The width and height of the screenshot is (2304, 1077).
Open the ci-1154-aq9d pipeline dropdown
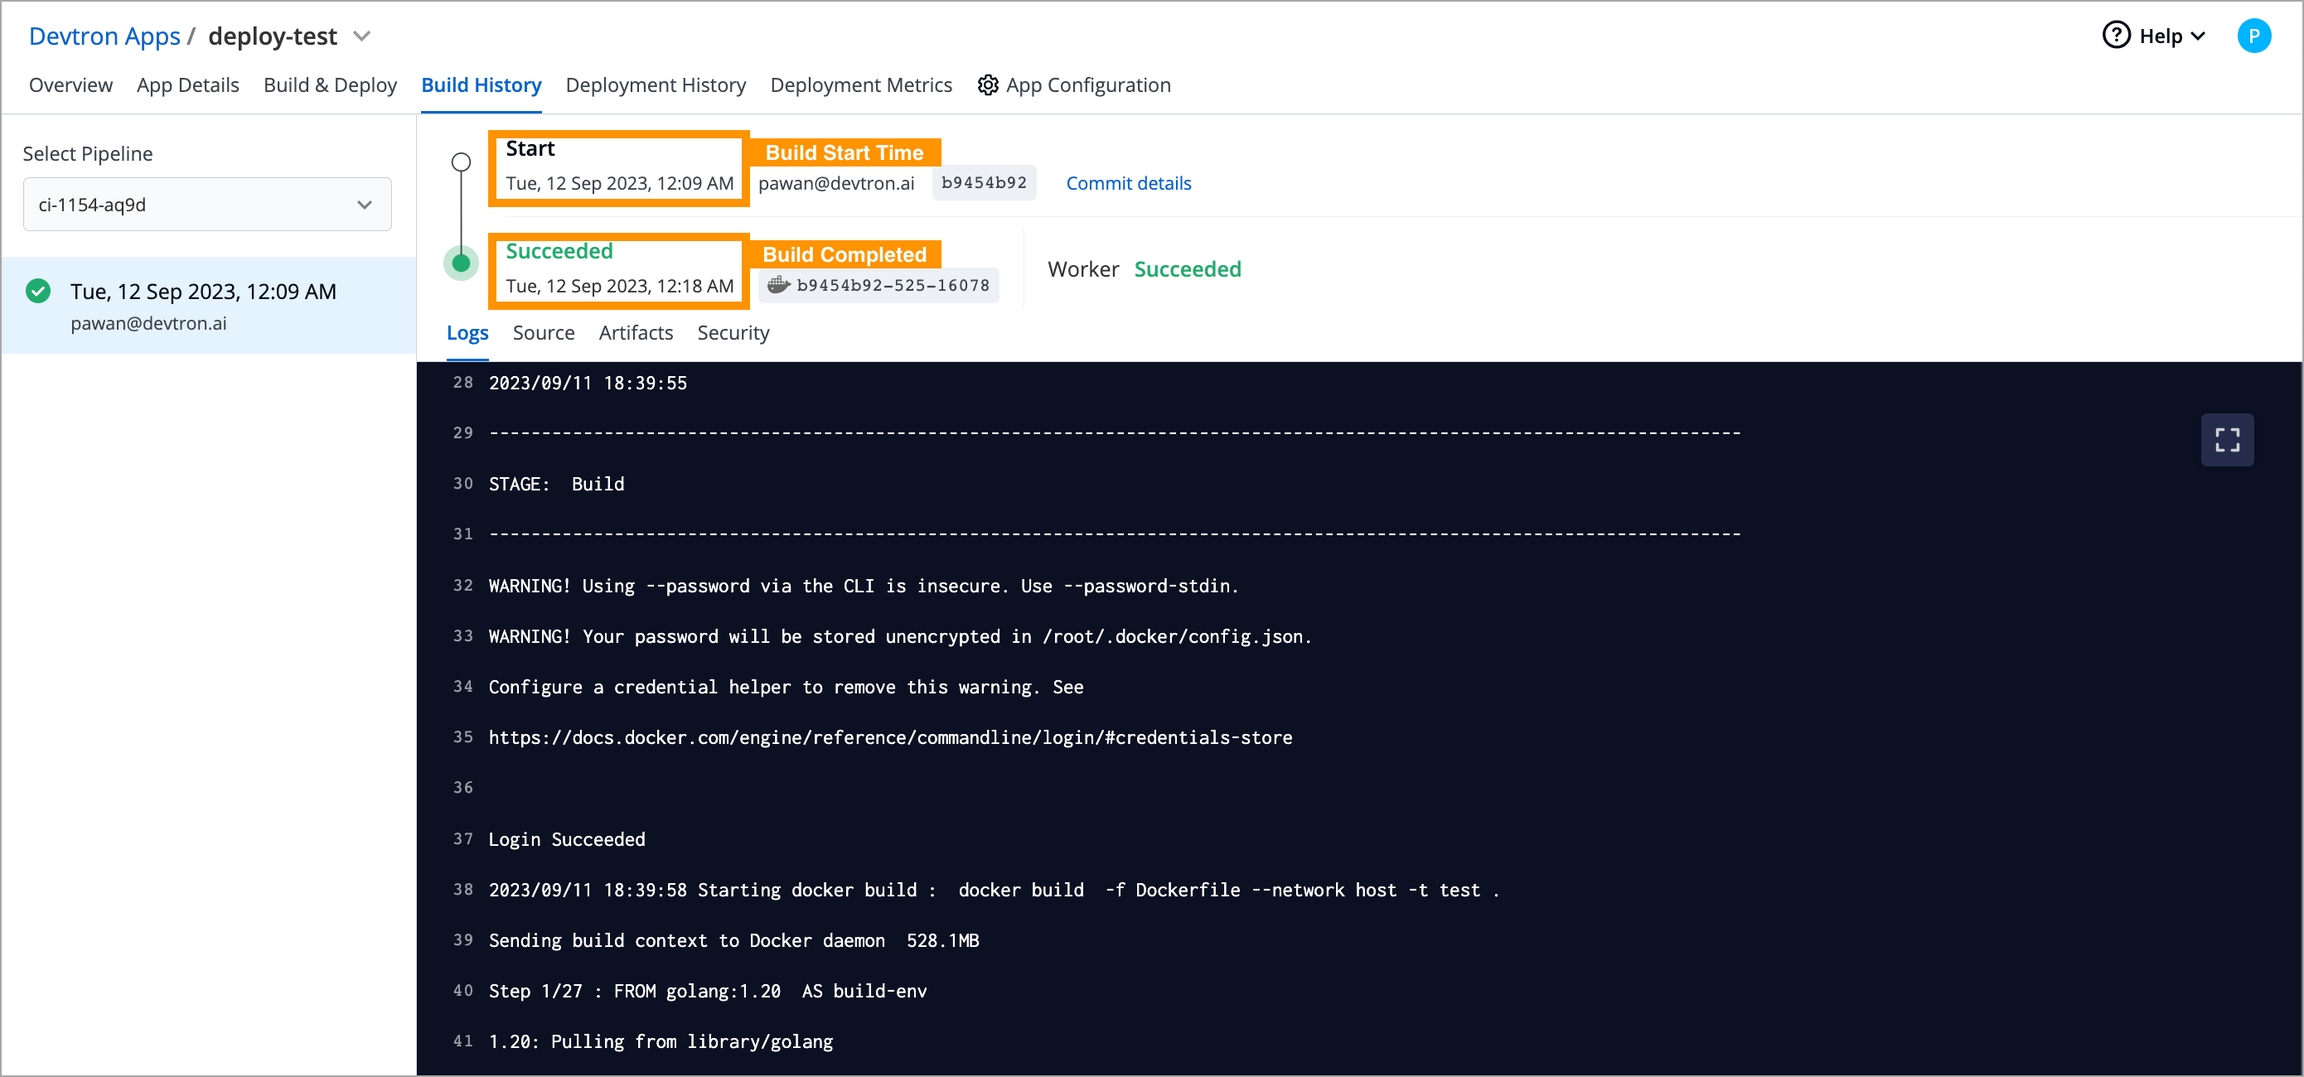[207, 205]
